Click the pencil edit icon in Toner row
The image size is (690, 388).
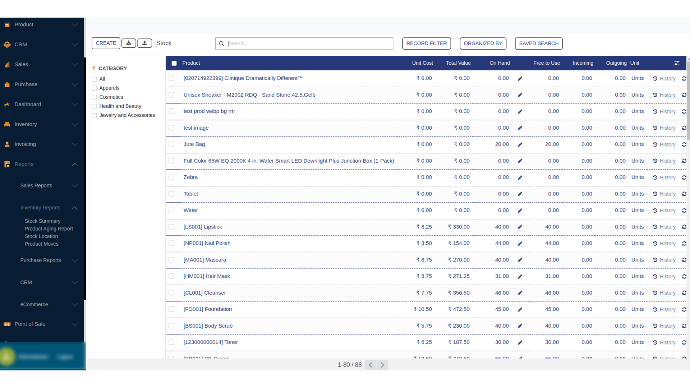point(520,343)
